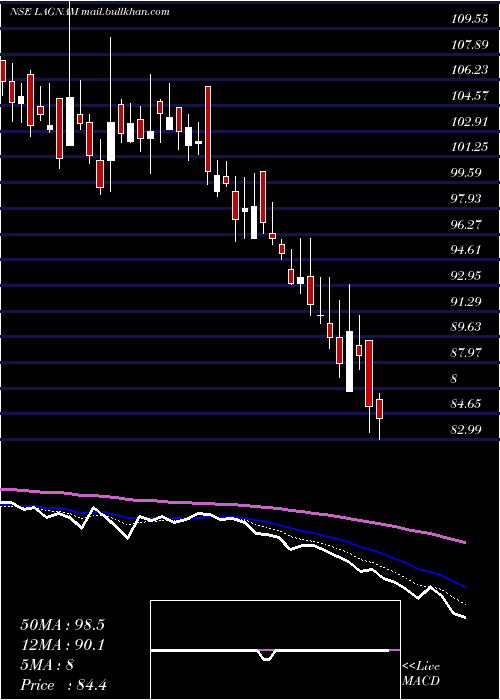Click the 89.63 axis label

click(x=466, y=327)
